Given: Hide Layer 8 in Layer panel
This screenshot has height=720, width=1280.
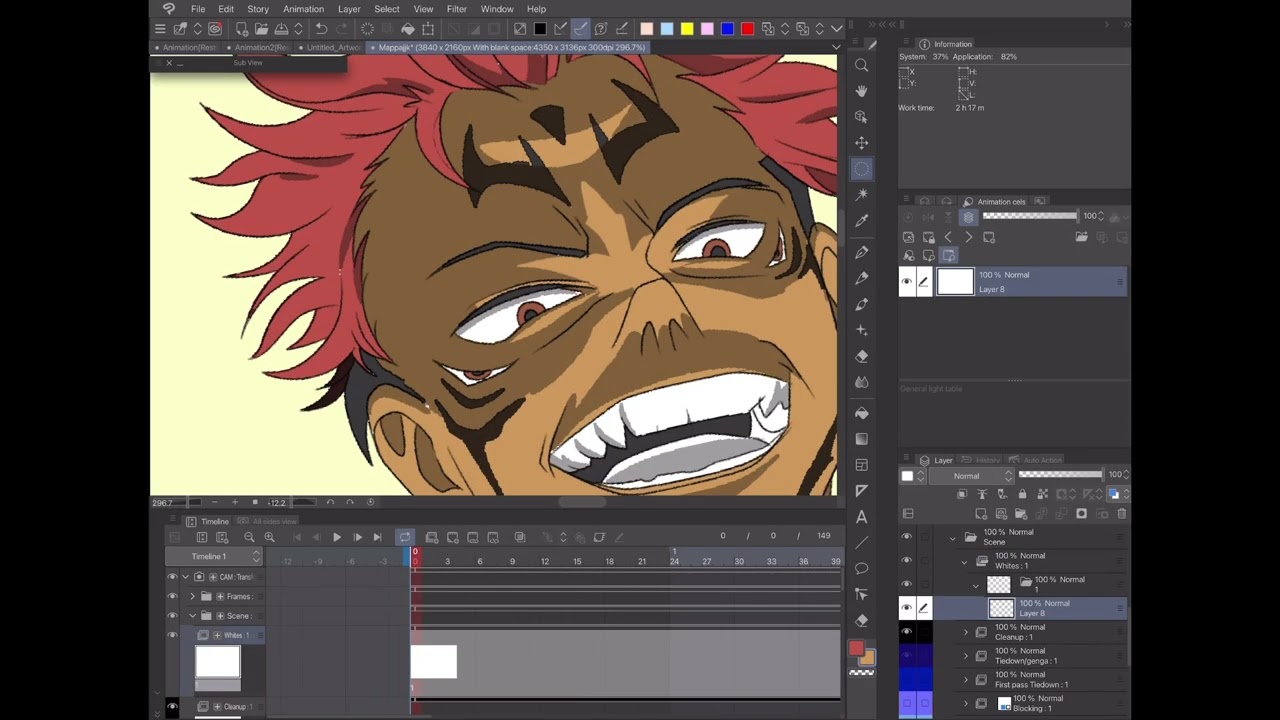Looking at the screenshot, I should (x=906, y=608).
